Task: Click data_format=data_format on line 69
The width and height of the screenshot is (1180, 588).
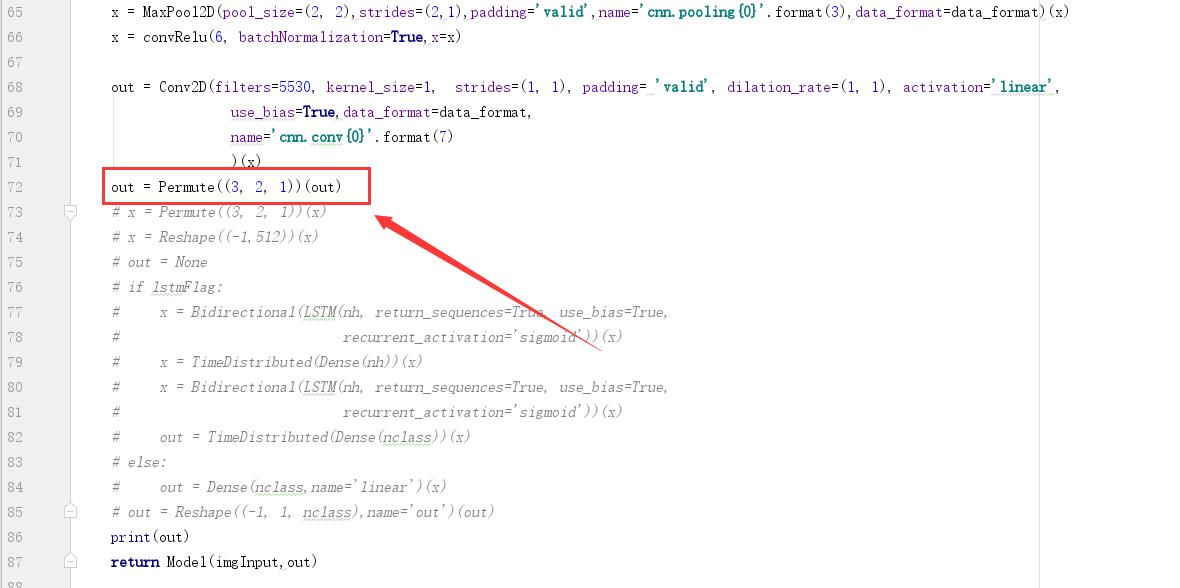Action: click(x=436, y=112)
